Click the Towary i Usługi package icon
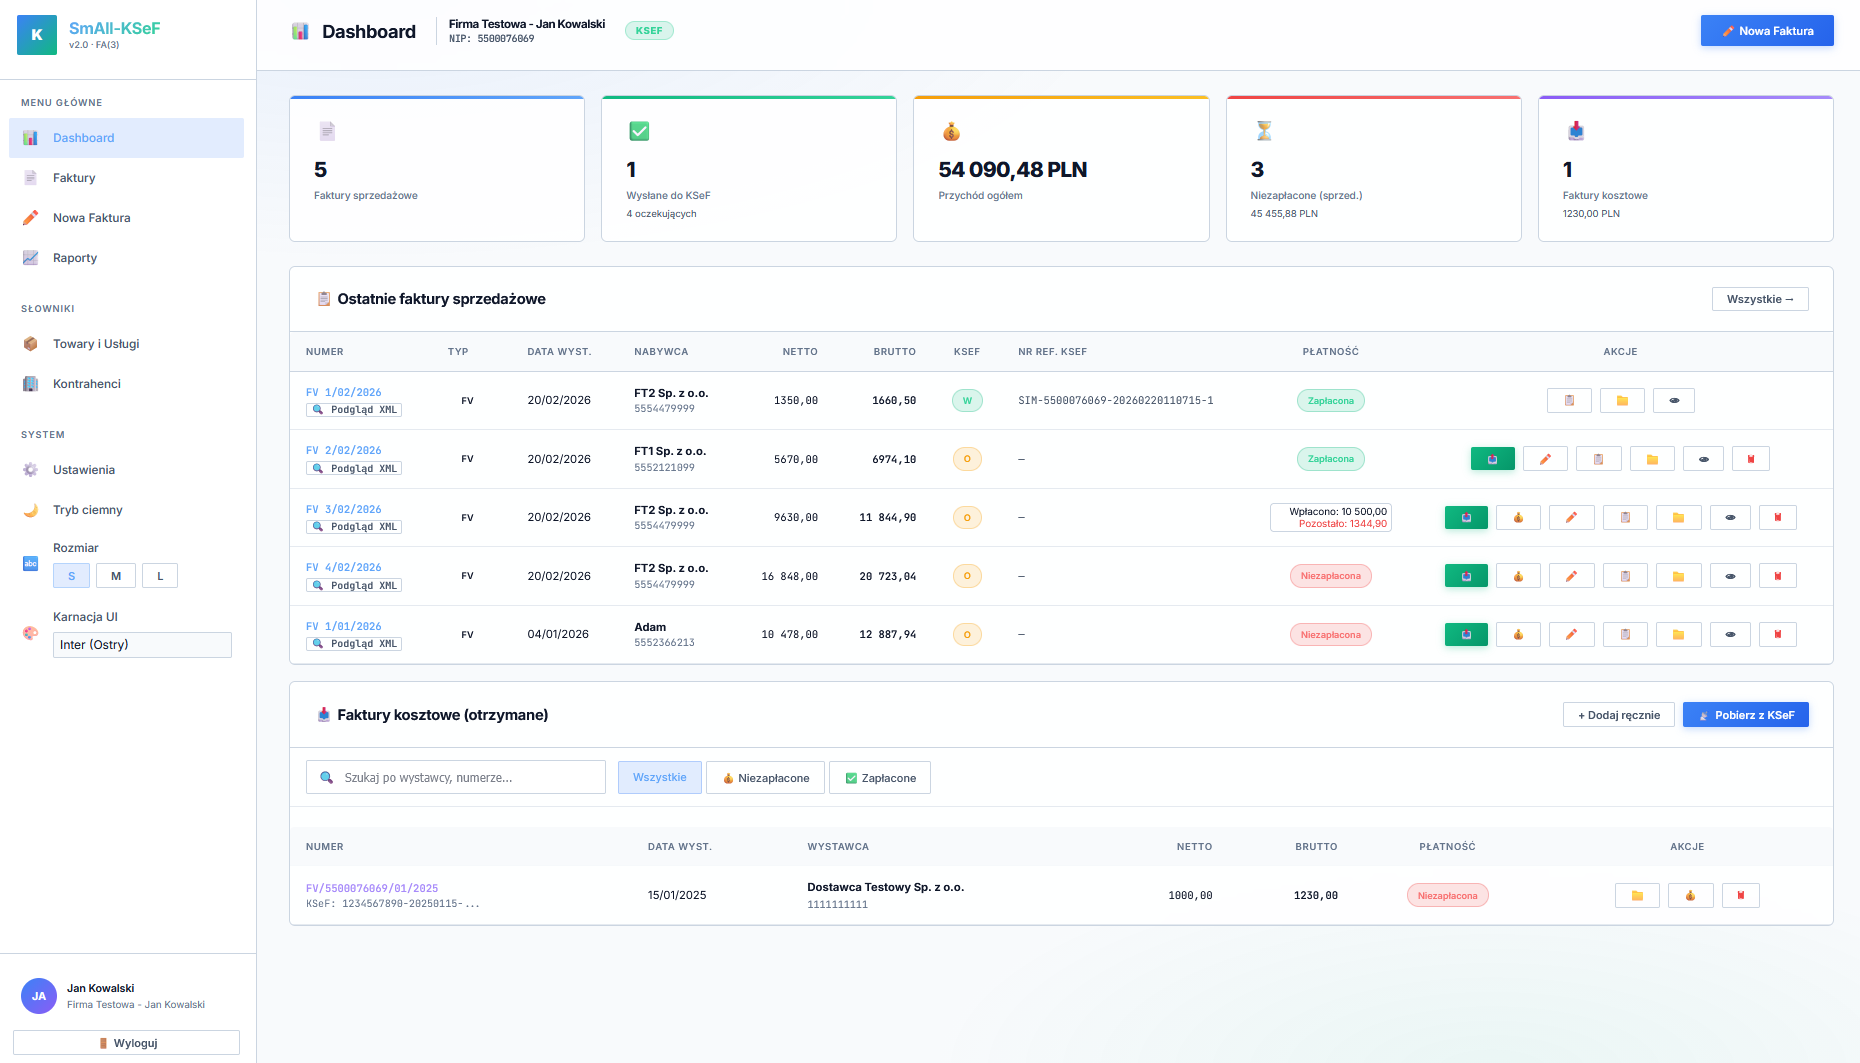This screenshot has height=1063, width=1860. click(31, 343)
